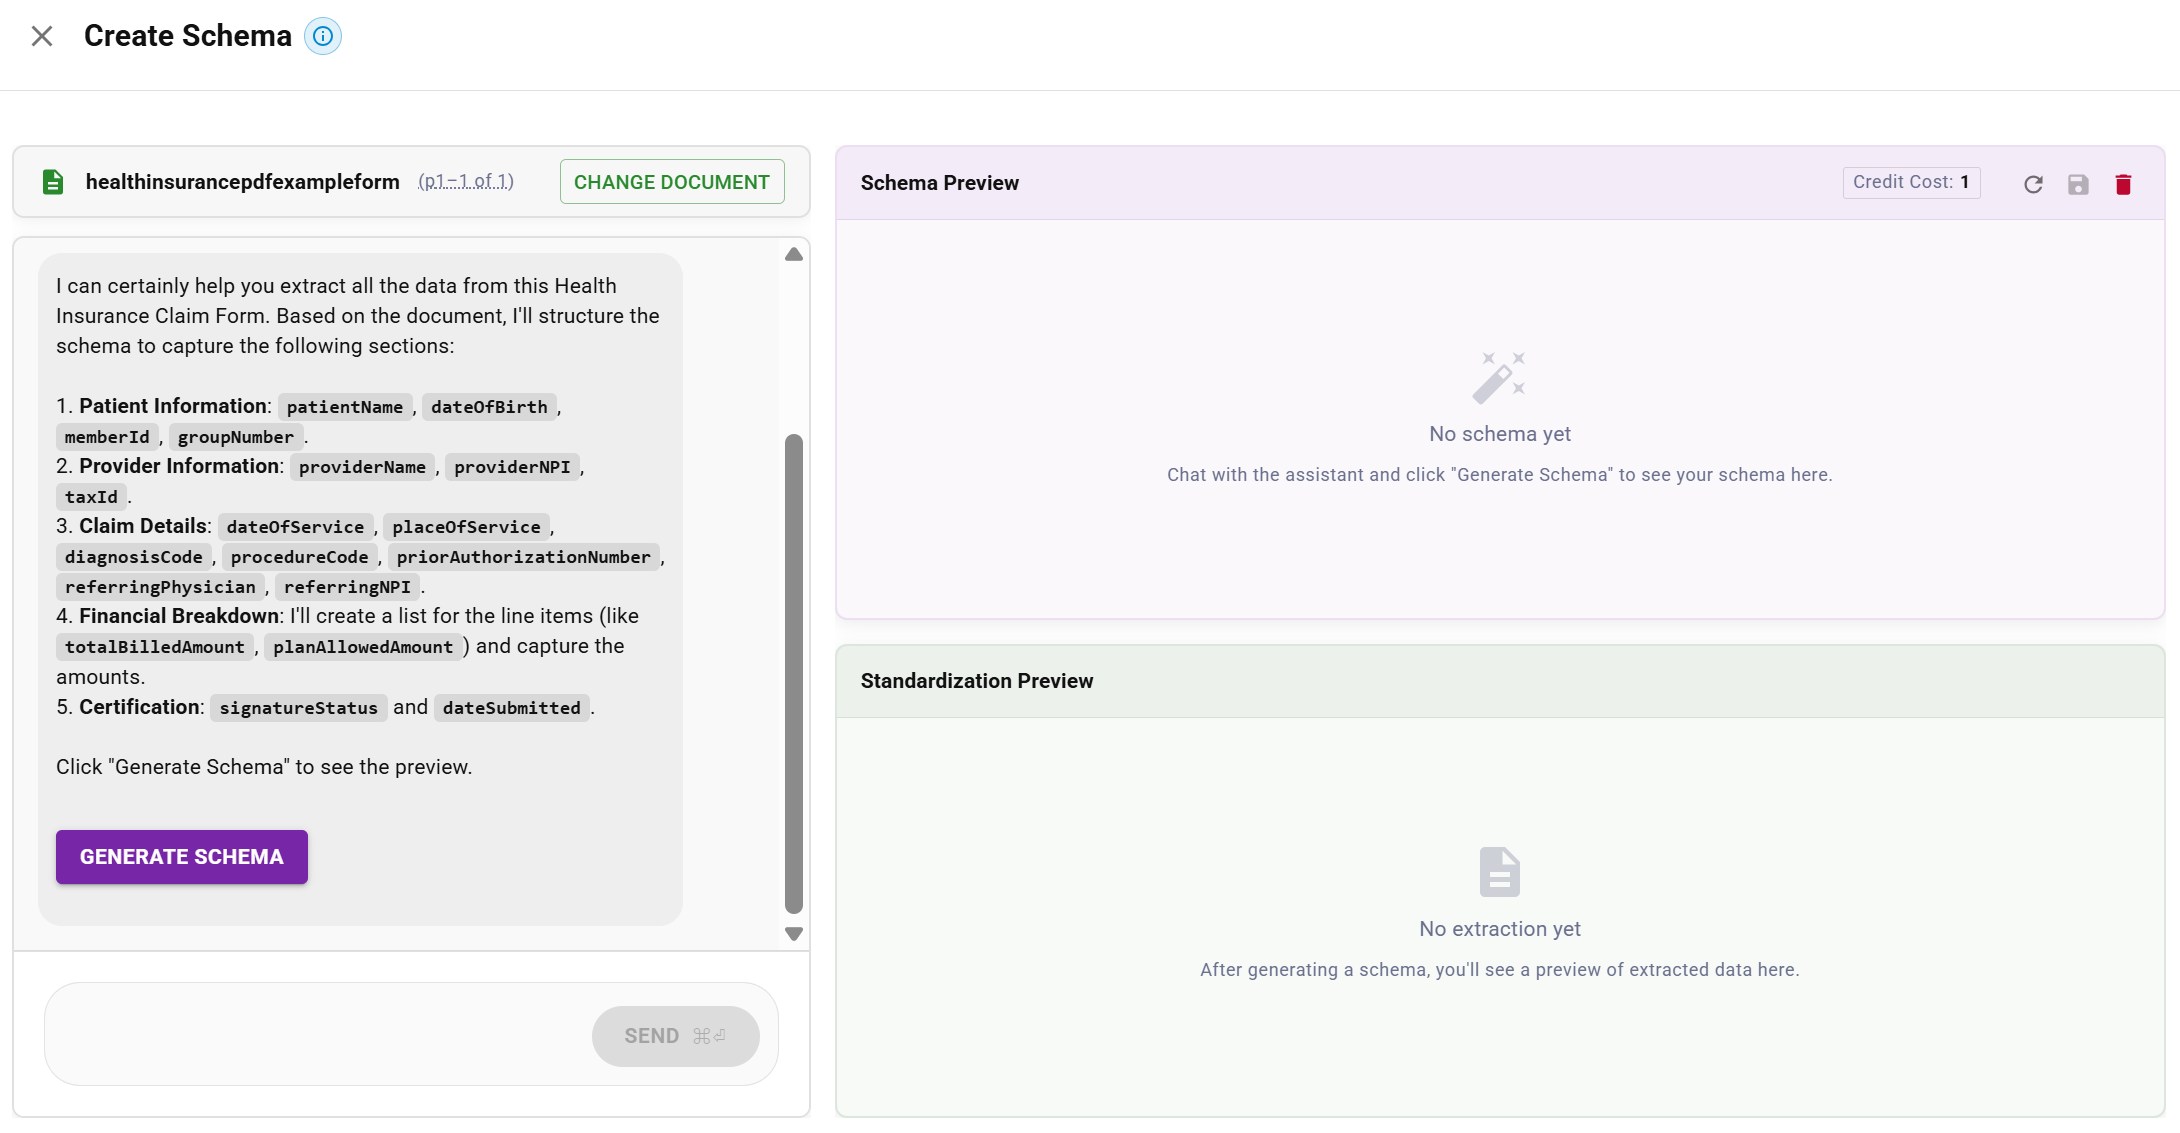Select the priorAuthorizationNumber field chip
The image size is (2180, 1133).
tap(523, 557)
